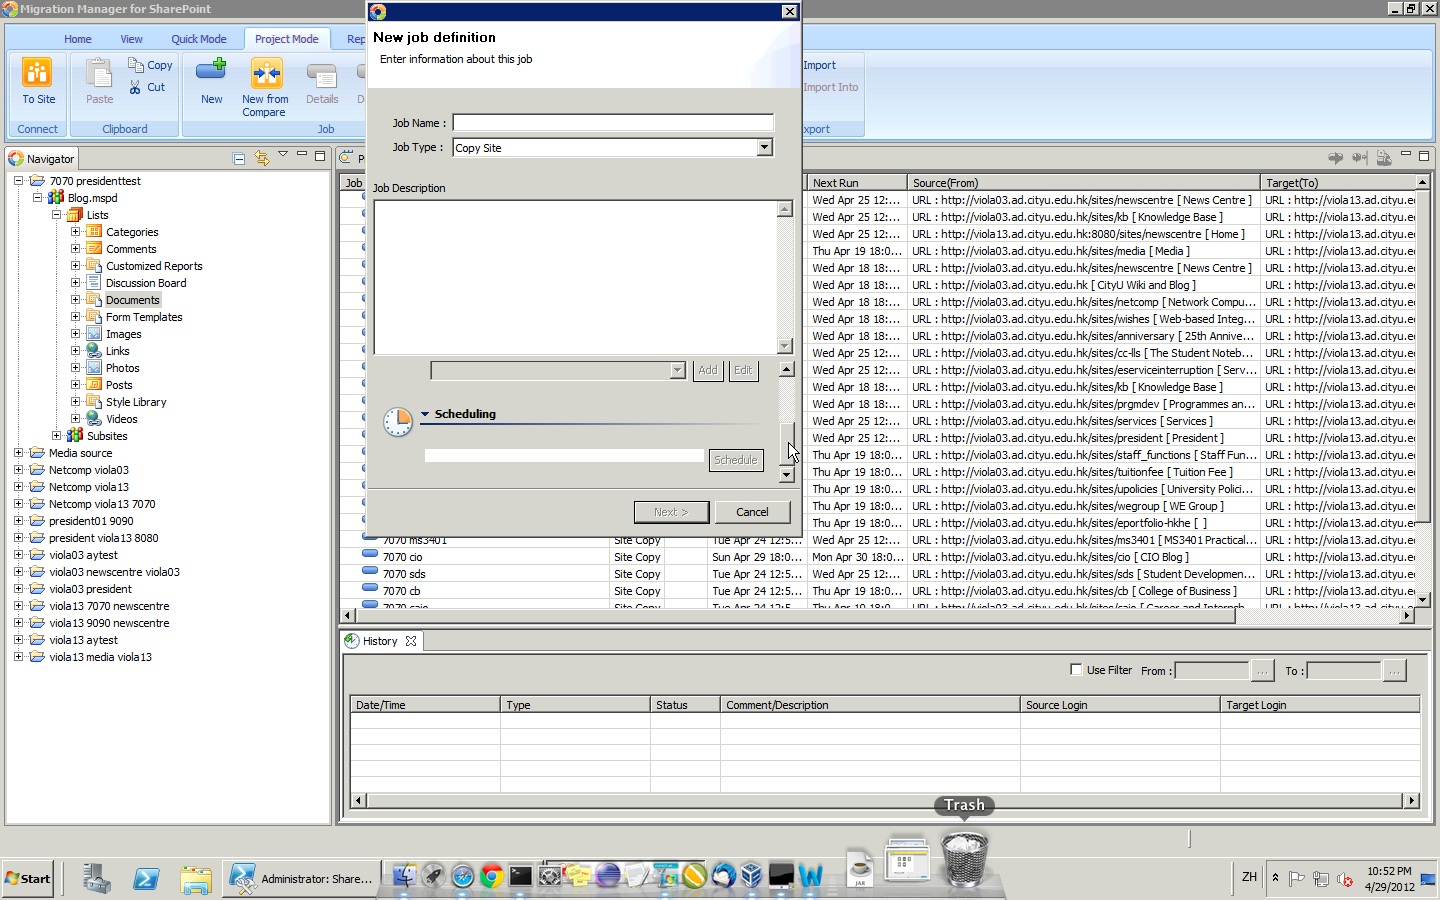Screen dimensions: 1440x900
Task: Click the From date picker ellipsis button
Action: (x=1262, y=671)
